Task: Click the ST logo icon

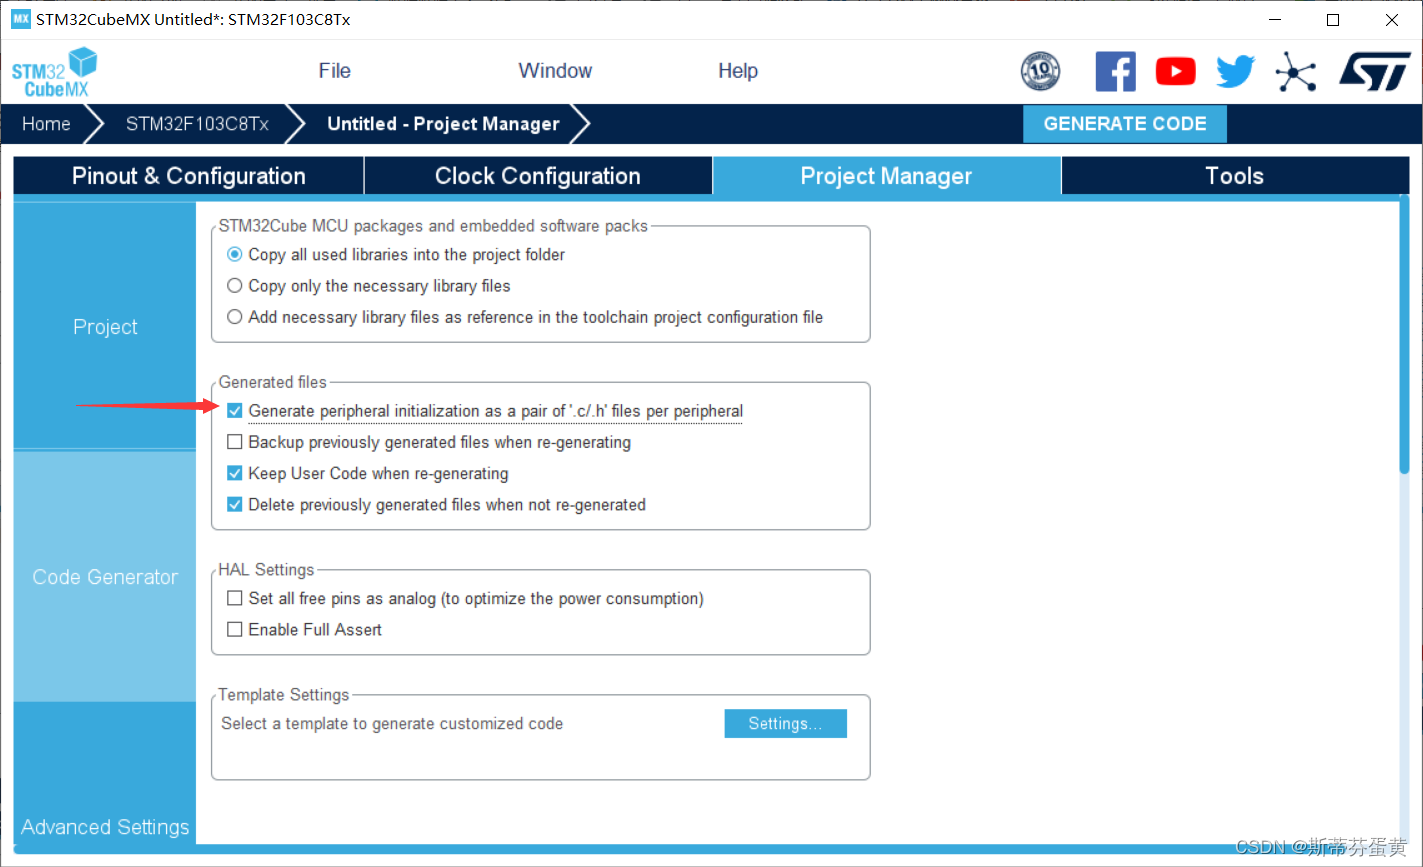Action: coord(1374,72)
